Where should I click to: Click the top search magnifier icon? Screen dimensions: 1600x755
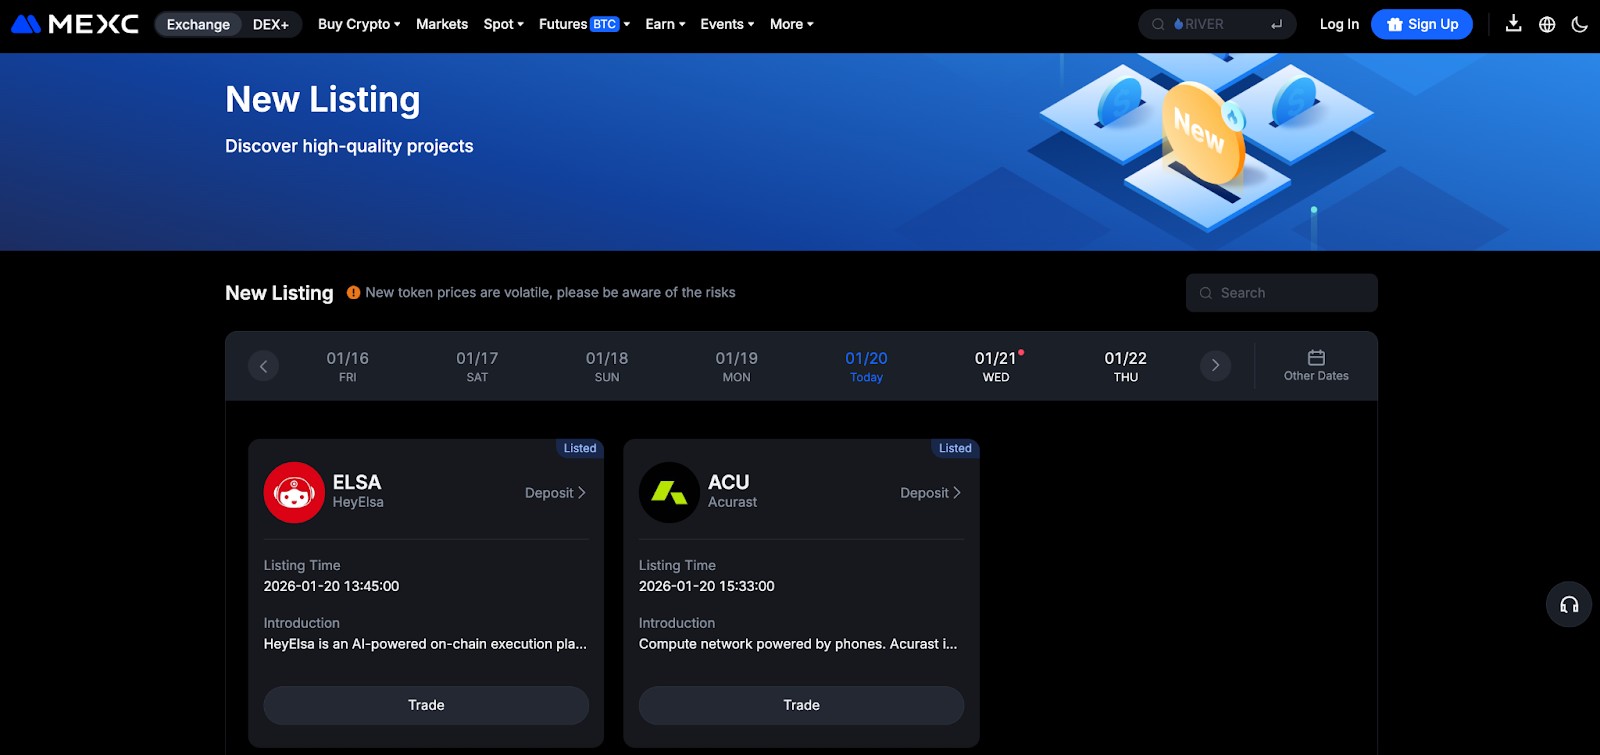point(1158,24)
